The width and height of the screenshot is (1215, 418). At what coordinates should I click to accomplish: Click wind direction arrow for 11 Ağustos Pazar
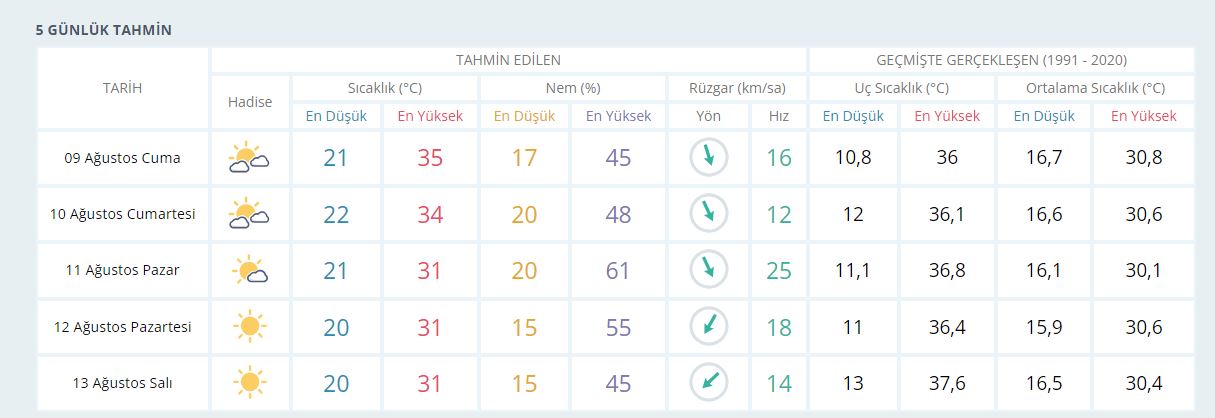[x=709, y=269]
